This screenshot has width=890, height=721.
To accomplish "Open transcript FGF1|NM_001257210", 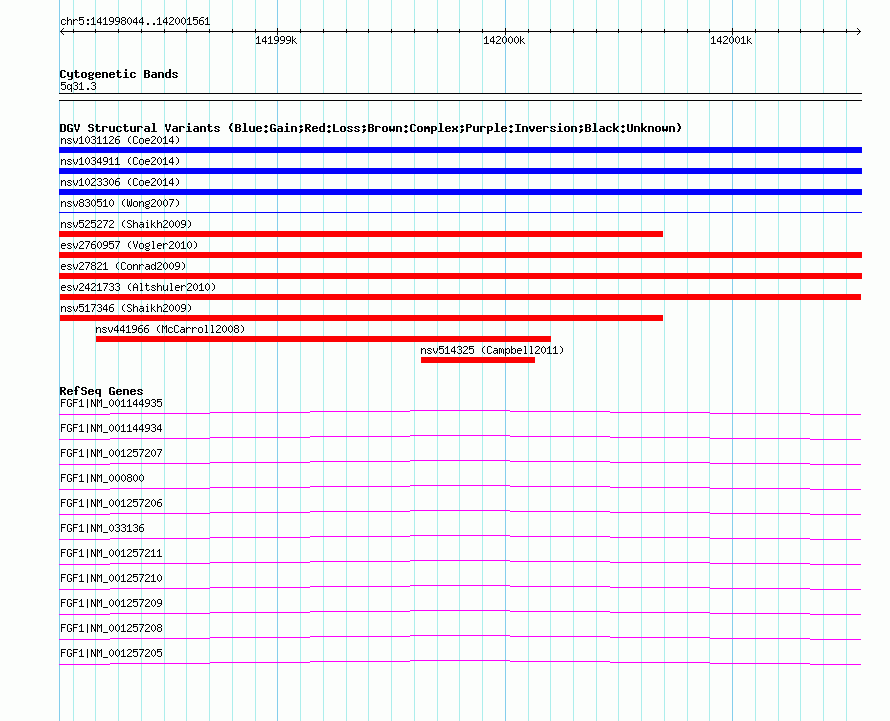I will click(111, 578).
